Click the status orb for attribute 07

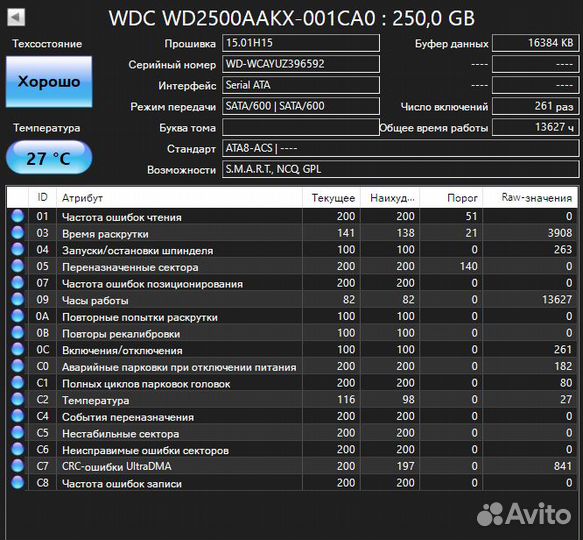[x=17, y=283]
